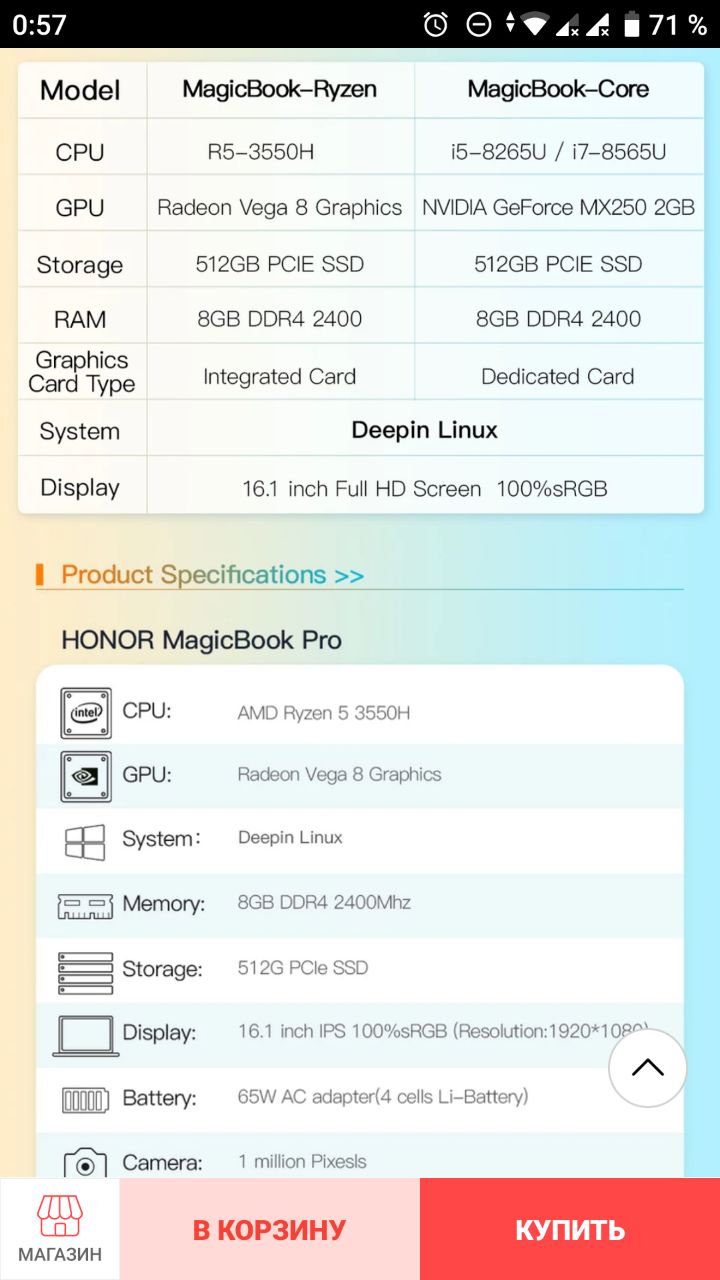Tap the battery status bar icon
The width and height of the screenshot is (720, 1280).
point(632,24)
